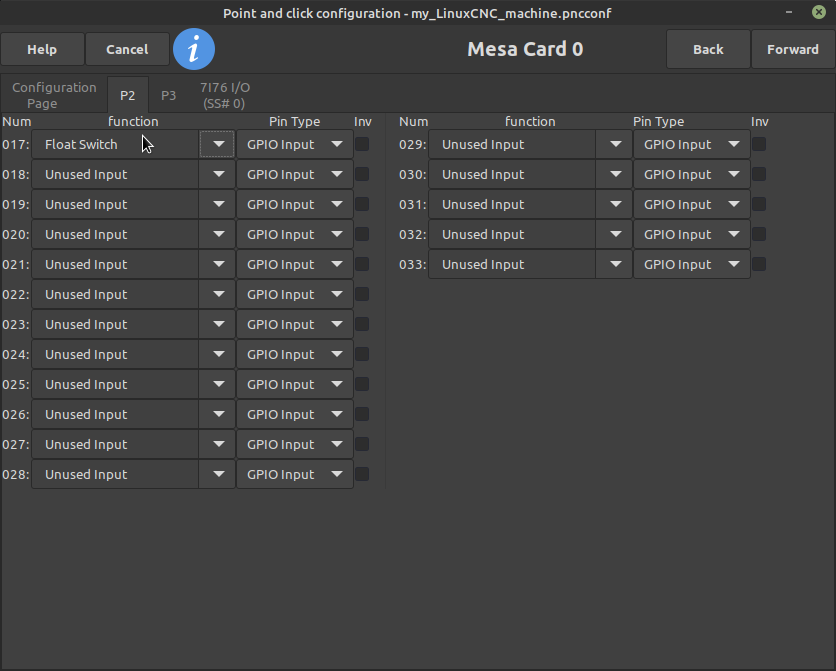The height and width of the screenshot is (671, 836).
Task: Go Back to previous page
Action: pos(708,49)
